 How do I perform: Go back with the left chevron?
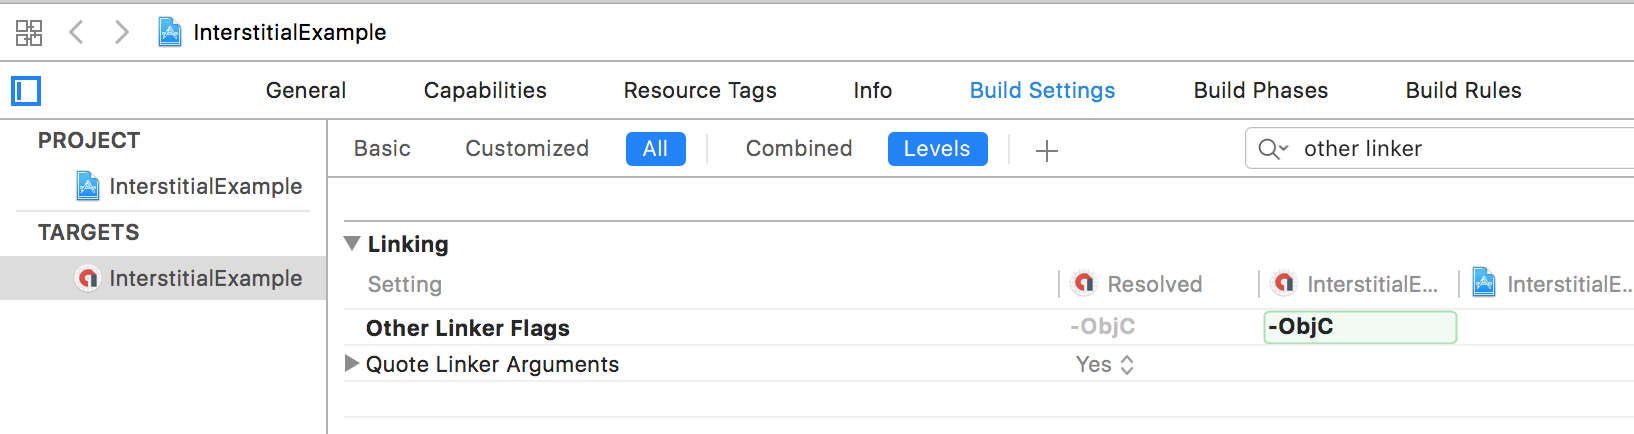point(76,32)
